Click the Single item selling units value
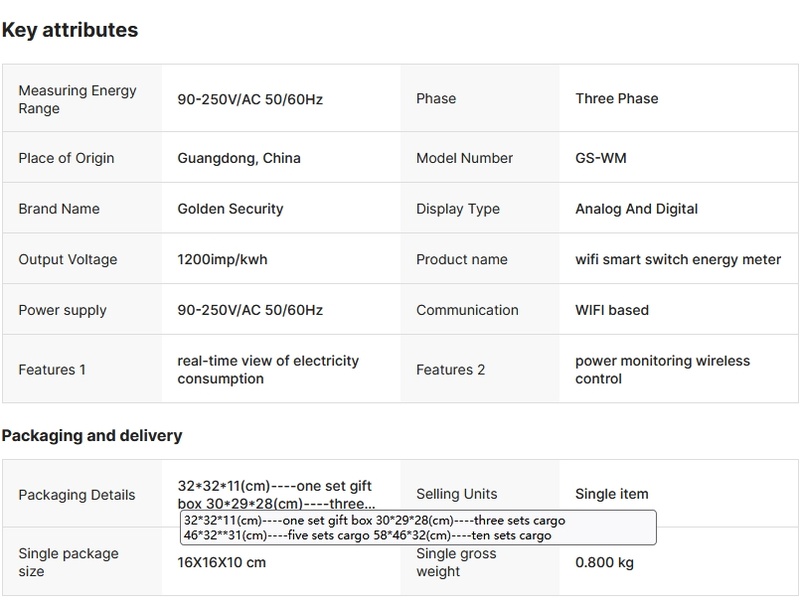Image resolution: width=800 pixels, height=604 pixels. 612,494
